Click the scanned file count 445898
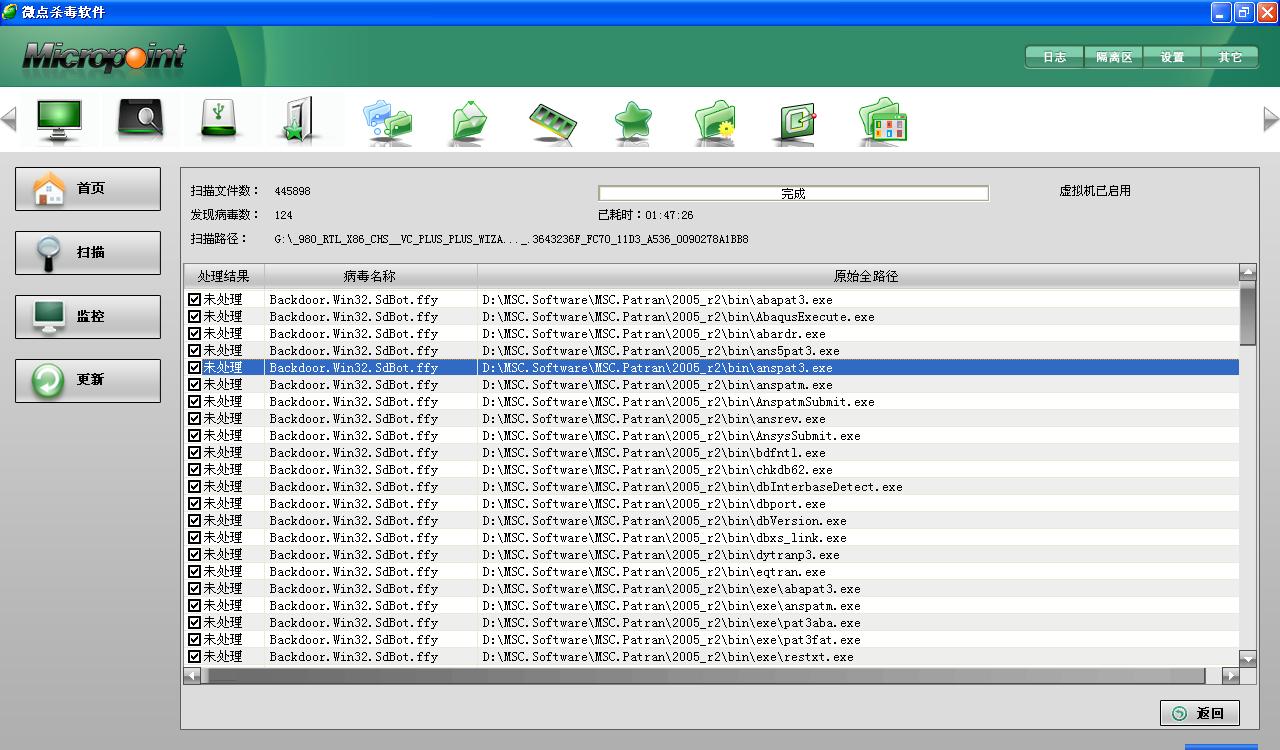The image size is (1280, 750). (292, 191)
